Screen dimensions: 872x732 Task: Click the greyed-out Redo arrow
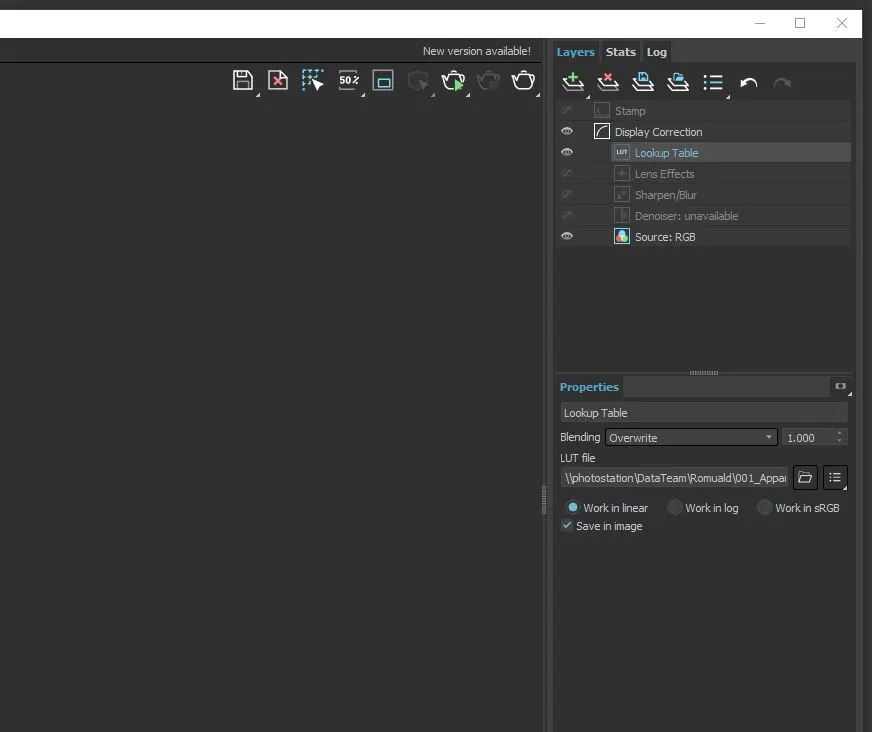click(782, 83)
